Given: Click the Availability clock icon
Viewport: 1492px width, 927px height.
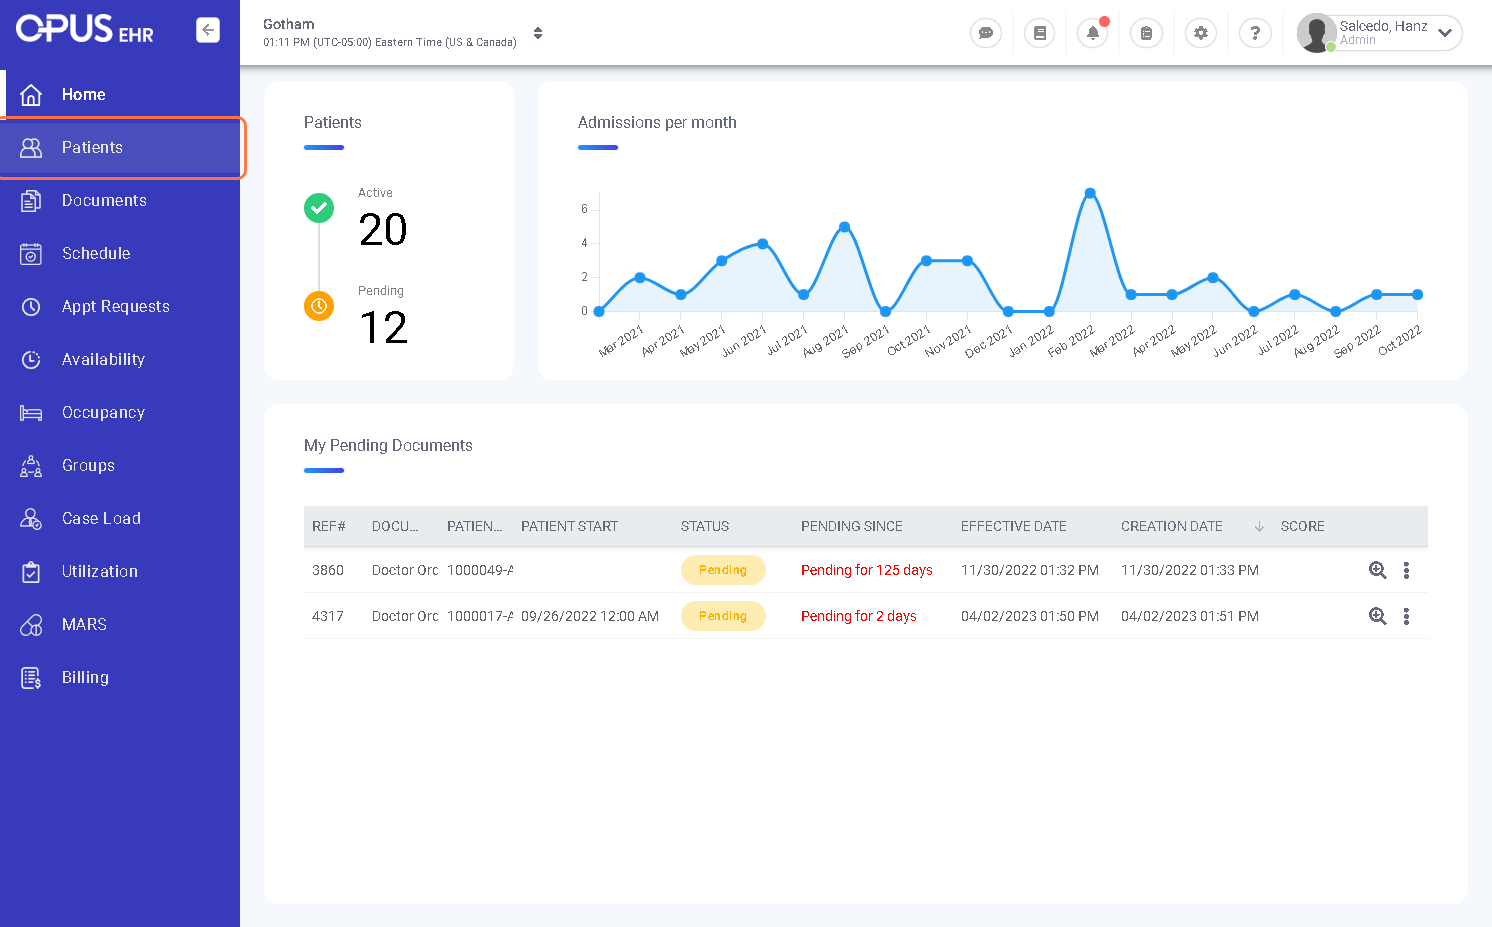Looking at the screenshot, I should point(31,360).
